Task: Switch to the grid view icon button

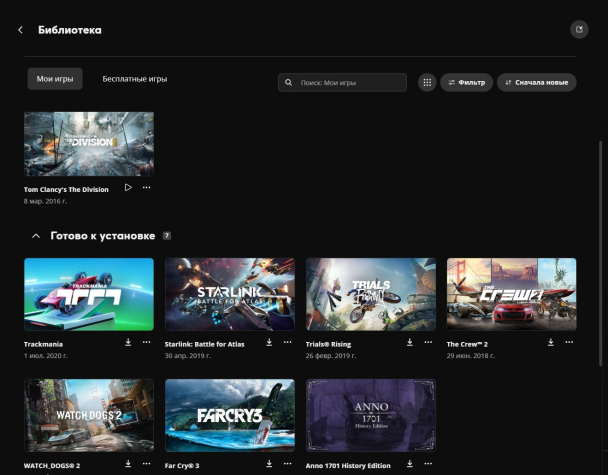Action: point(427,82)
